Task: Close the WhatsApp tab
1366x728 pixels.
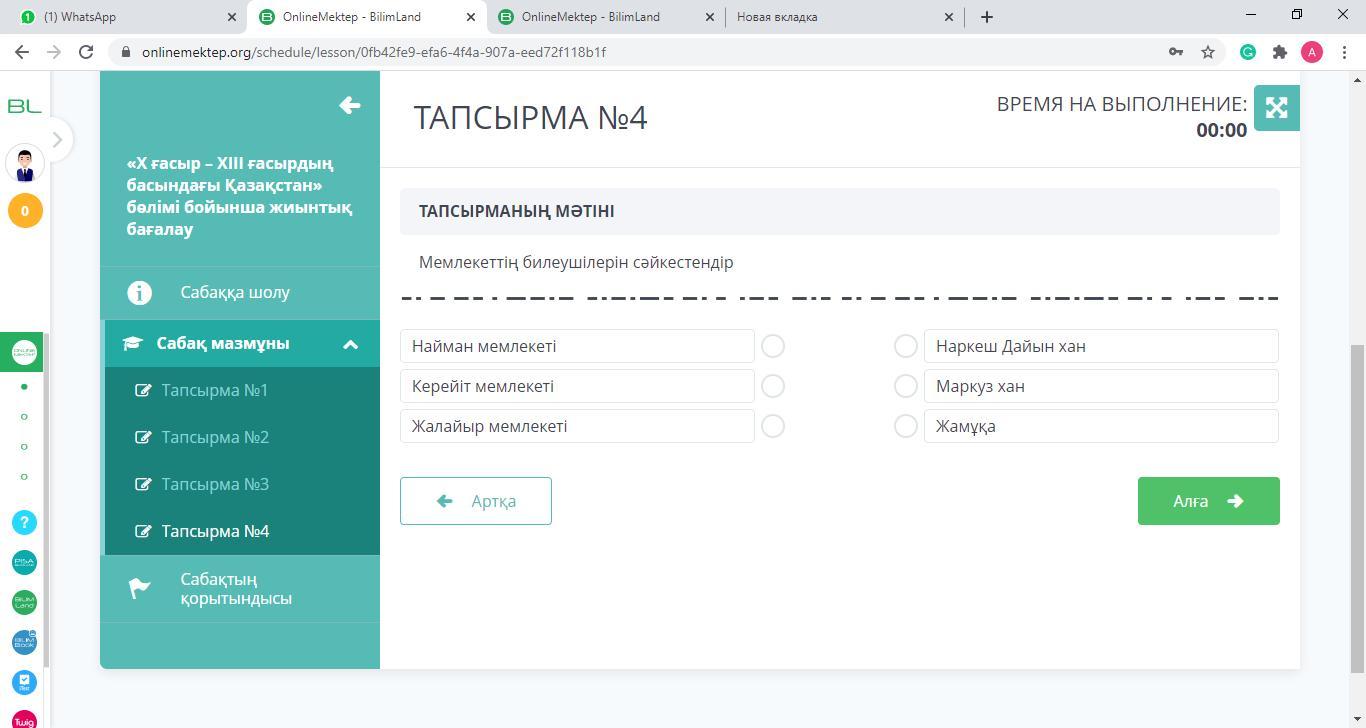Action: (231, 17)
